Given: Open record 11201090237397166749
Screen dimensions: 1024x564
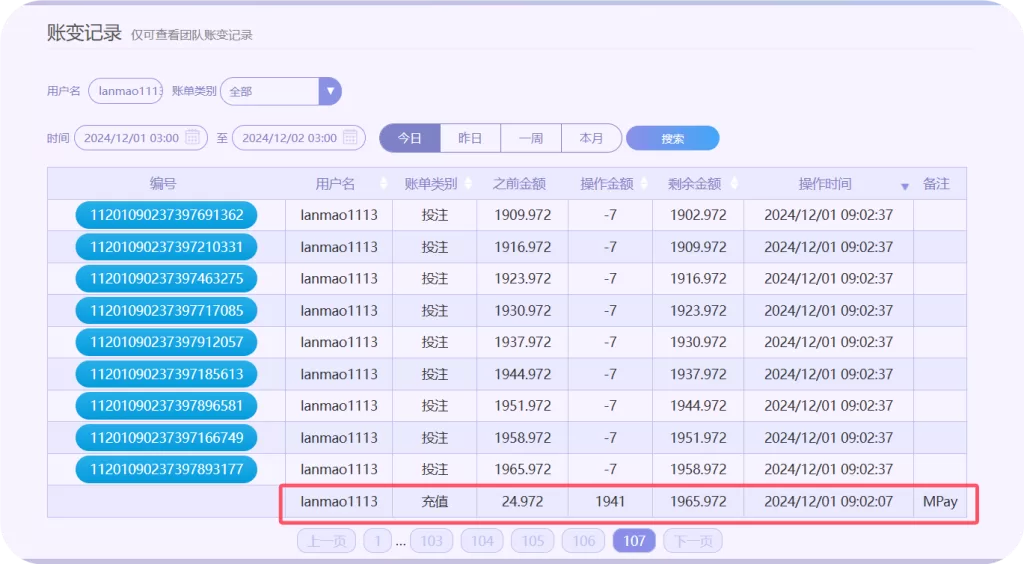Looking at the screenshot, I should 167,437.
